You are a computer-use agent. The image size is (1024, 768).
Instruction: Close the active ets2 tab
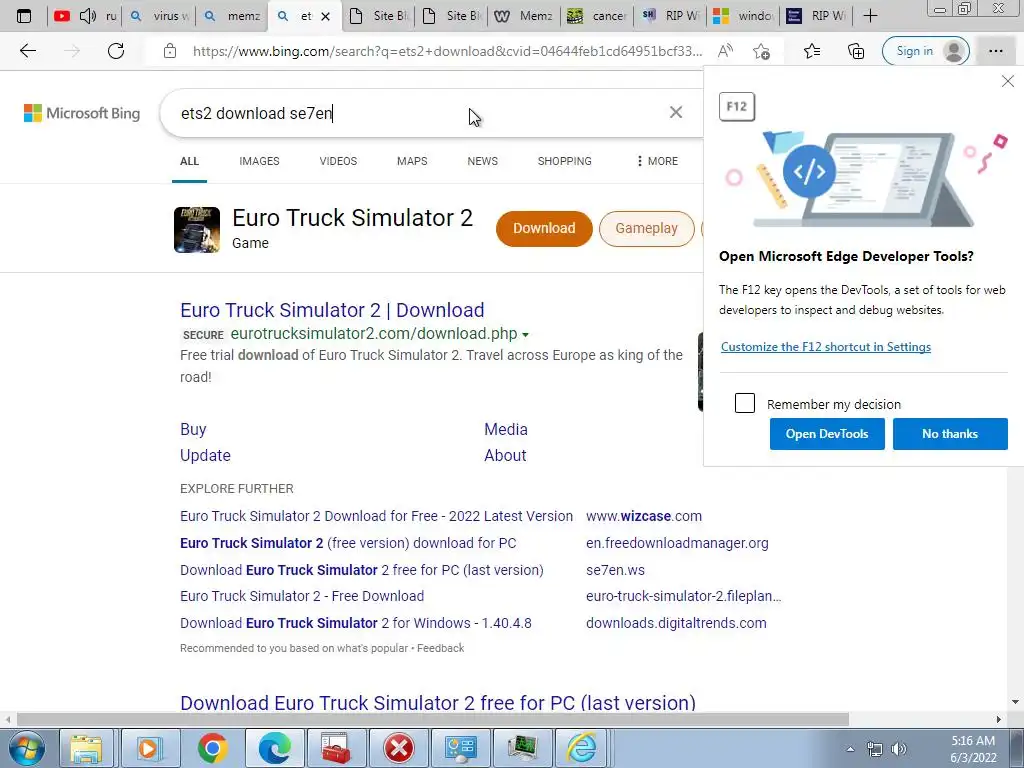(325, 16)
